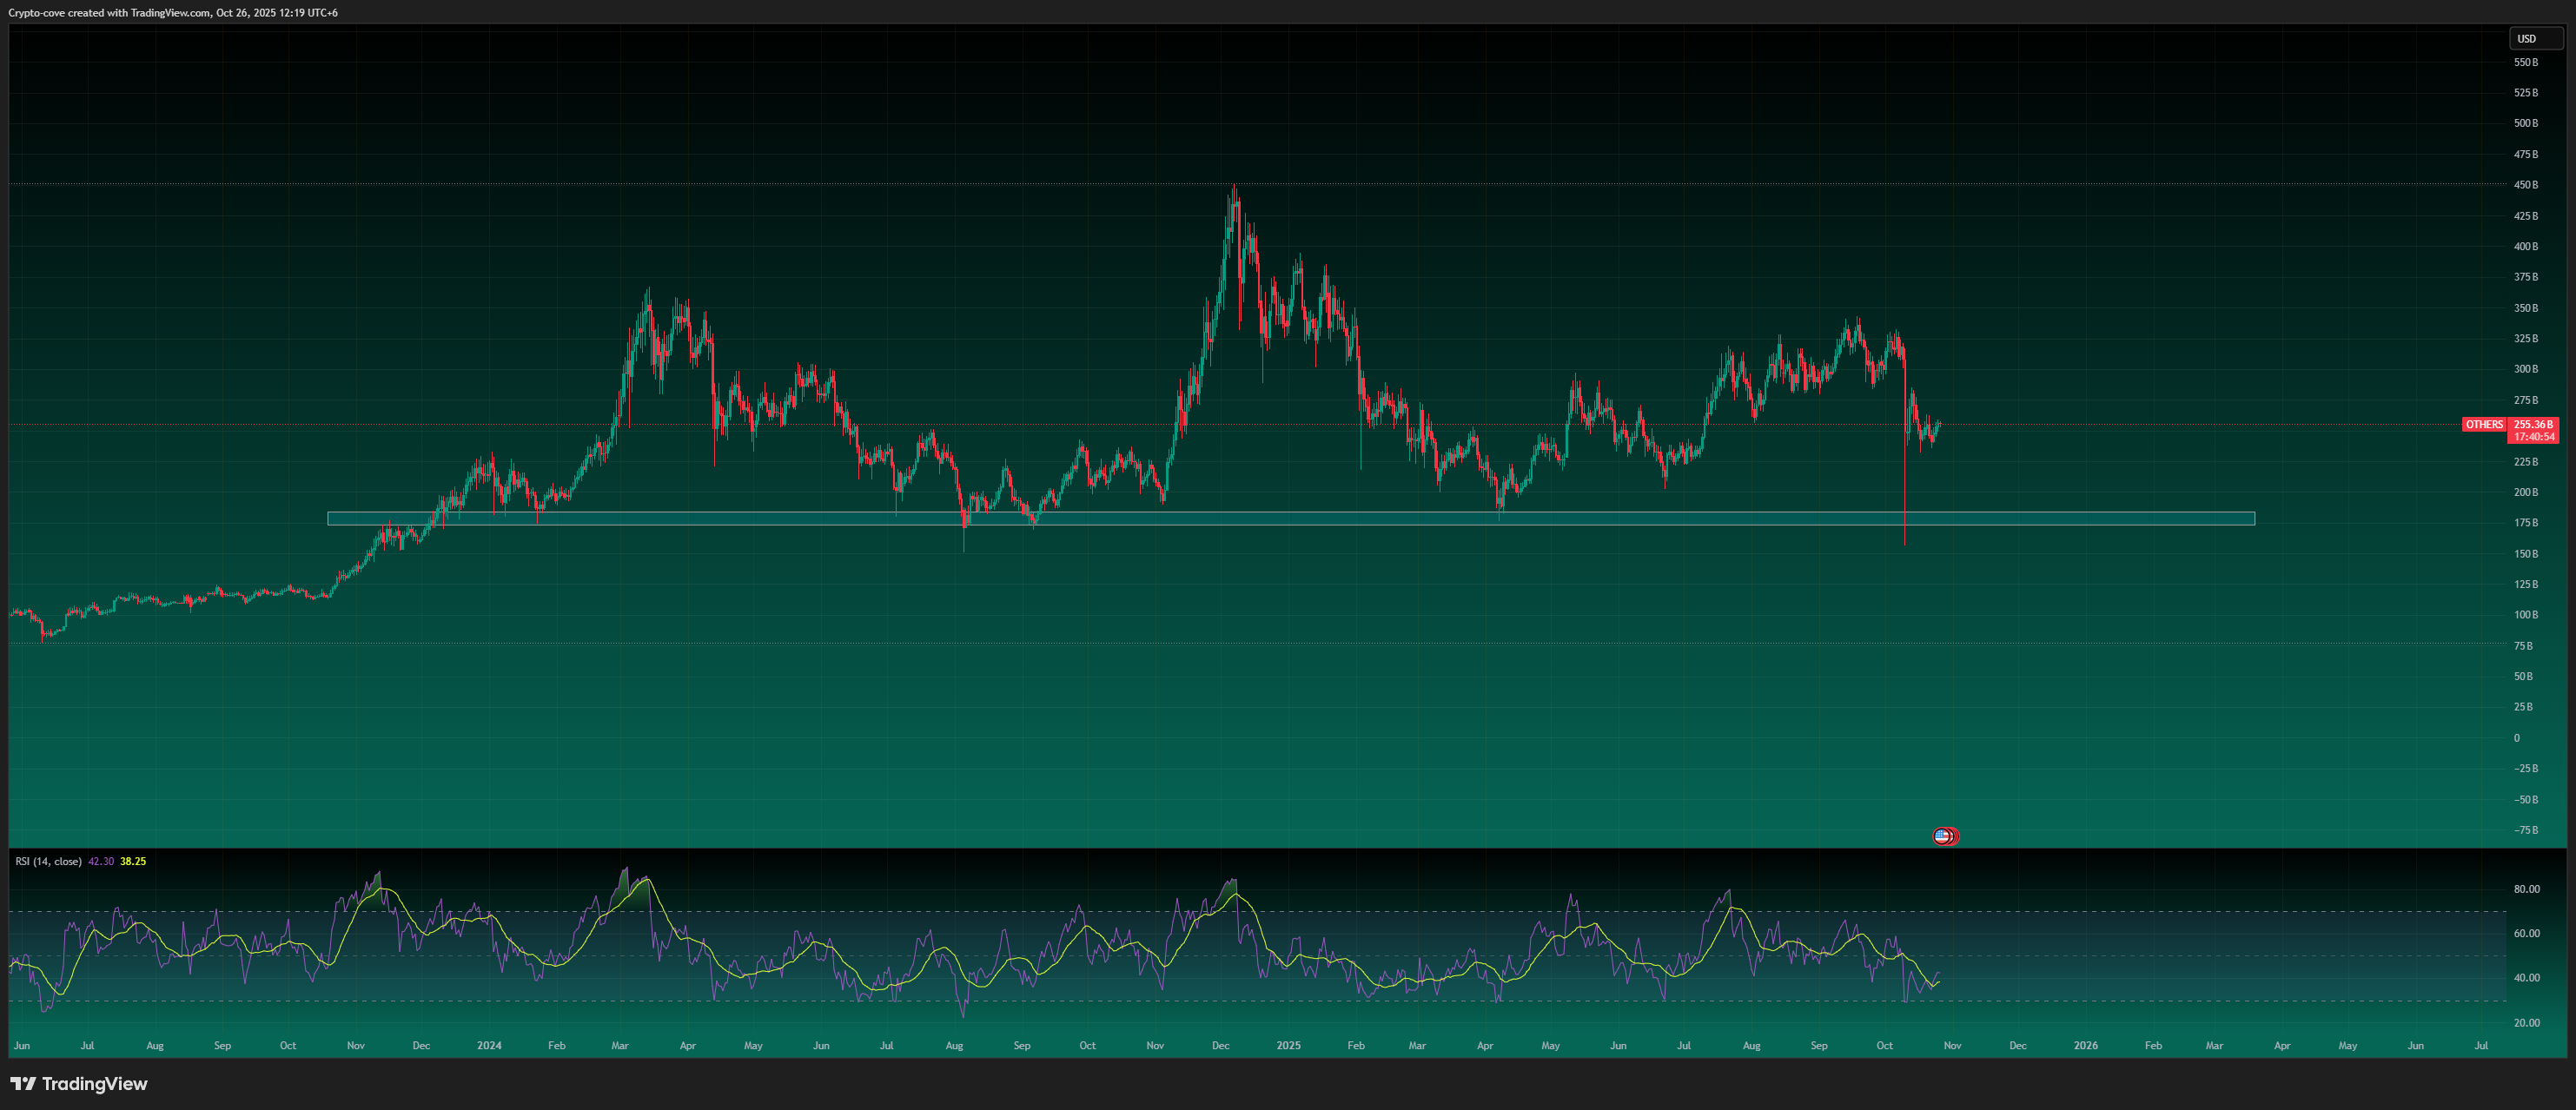Image resolution: width=2576 pixels, height=1110 pixels.
Task: Click the Nov label near chart end
Action: [x=1952, y=1046]
